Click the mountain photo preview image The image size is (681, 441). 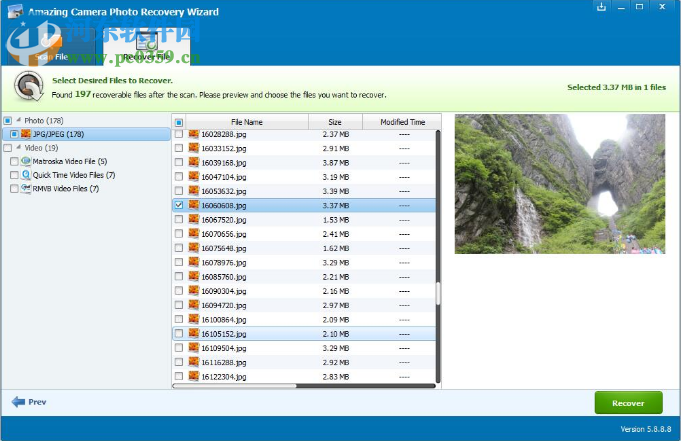[x=560, y=184]
